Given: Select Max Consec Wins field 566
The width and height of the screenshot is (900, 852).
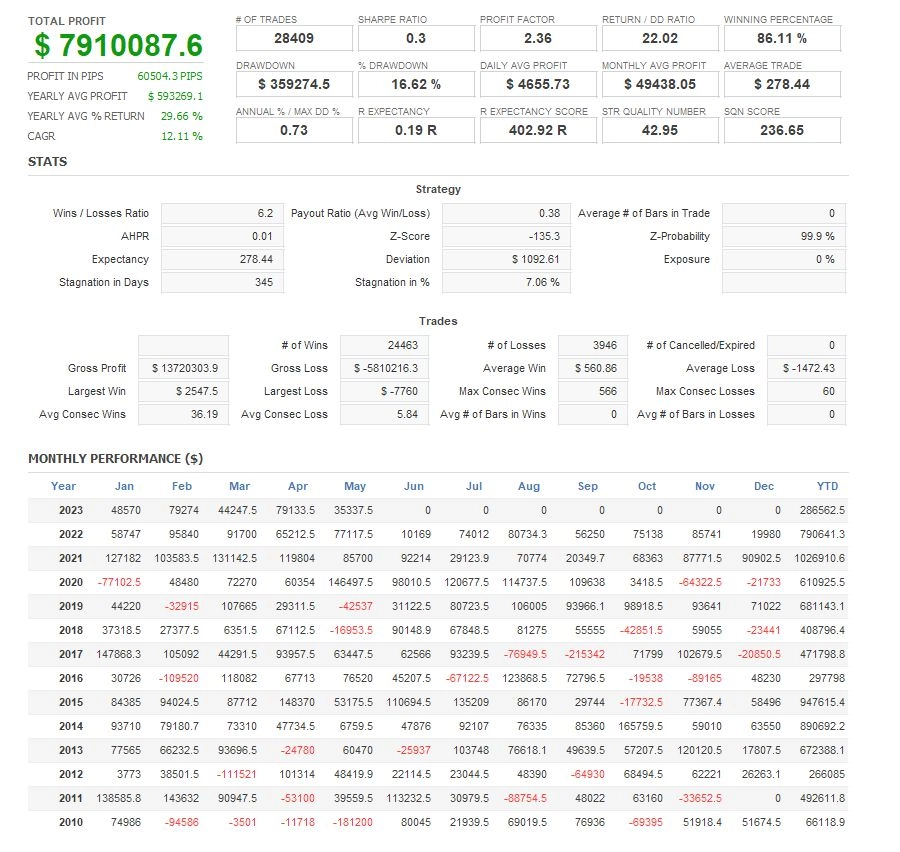Looking at the screenshot, I should point(593,392).
